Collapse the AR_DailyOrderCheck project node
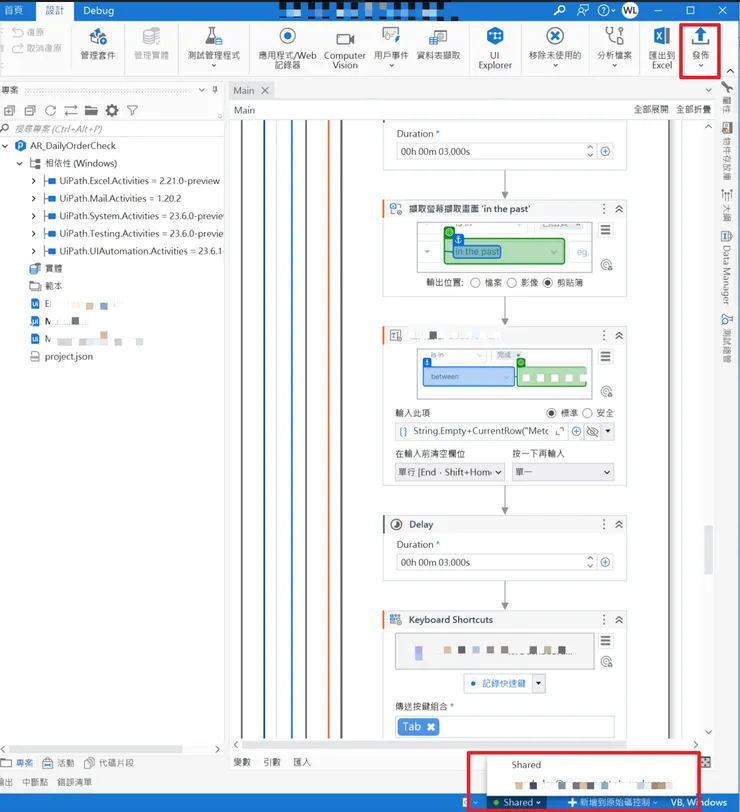740x812 pixels. pyautogui.click(x=6, y=146)
